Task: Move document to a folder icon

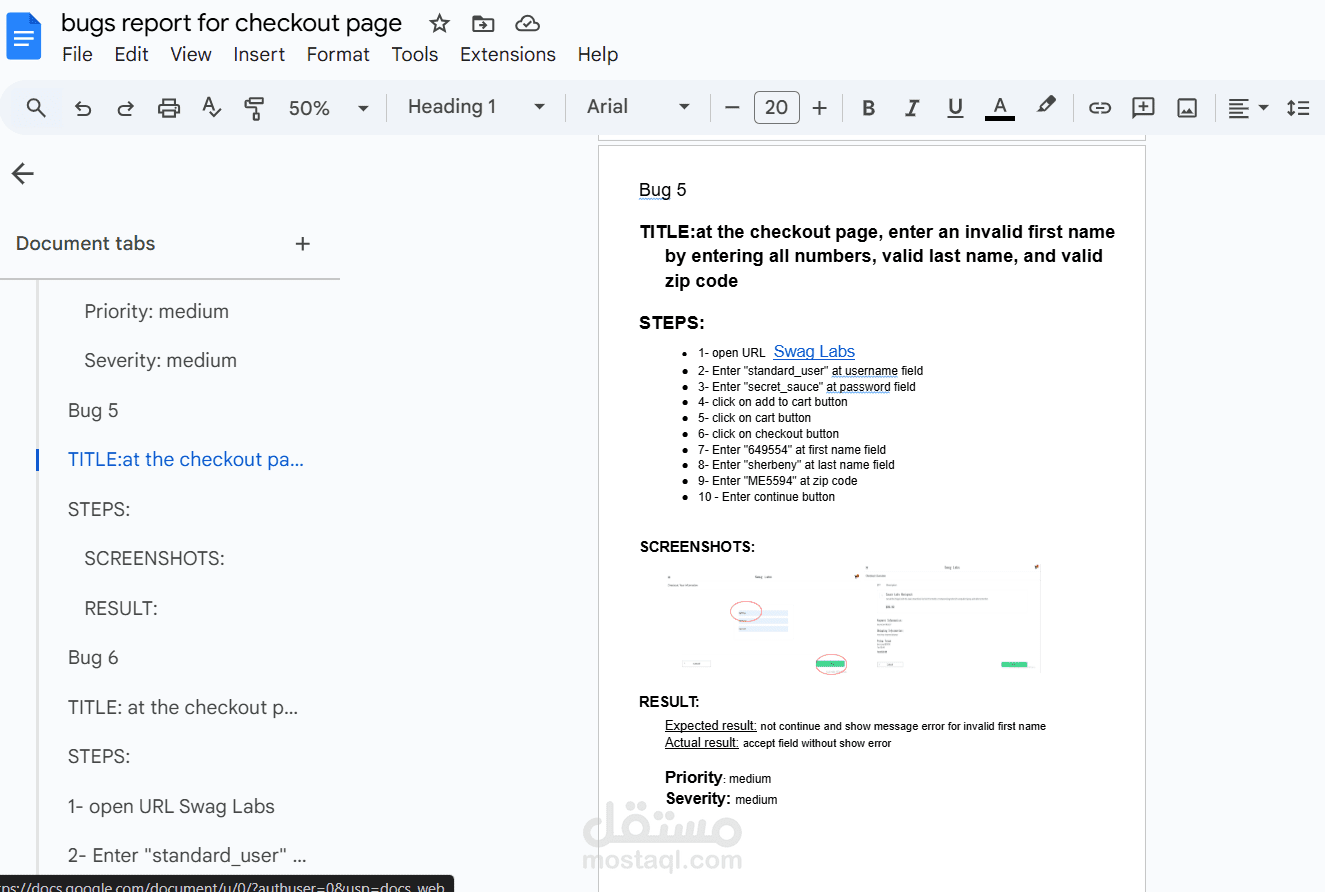Action: coord(483,23)
